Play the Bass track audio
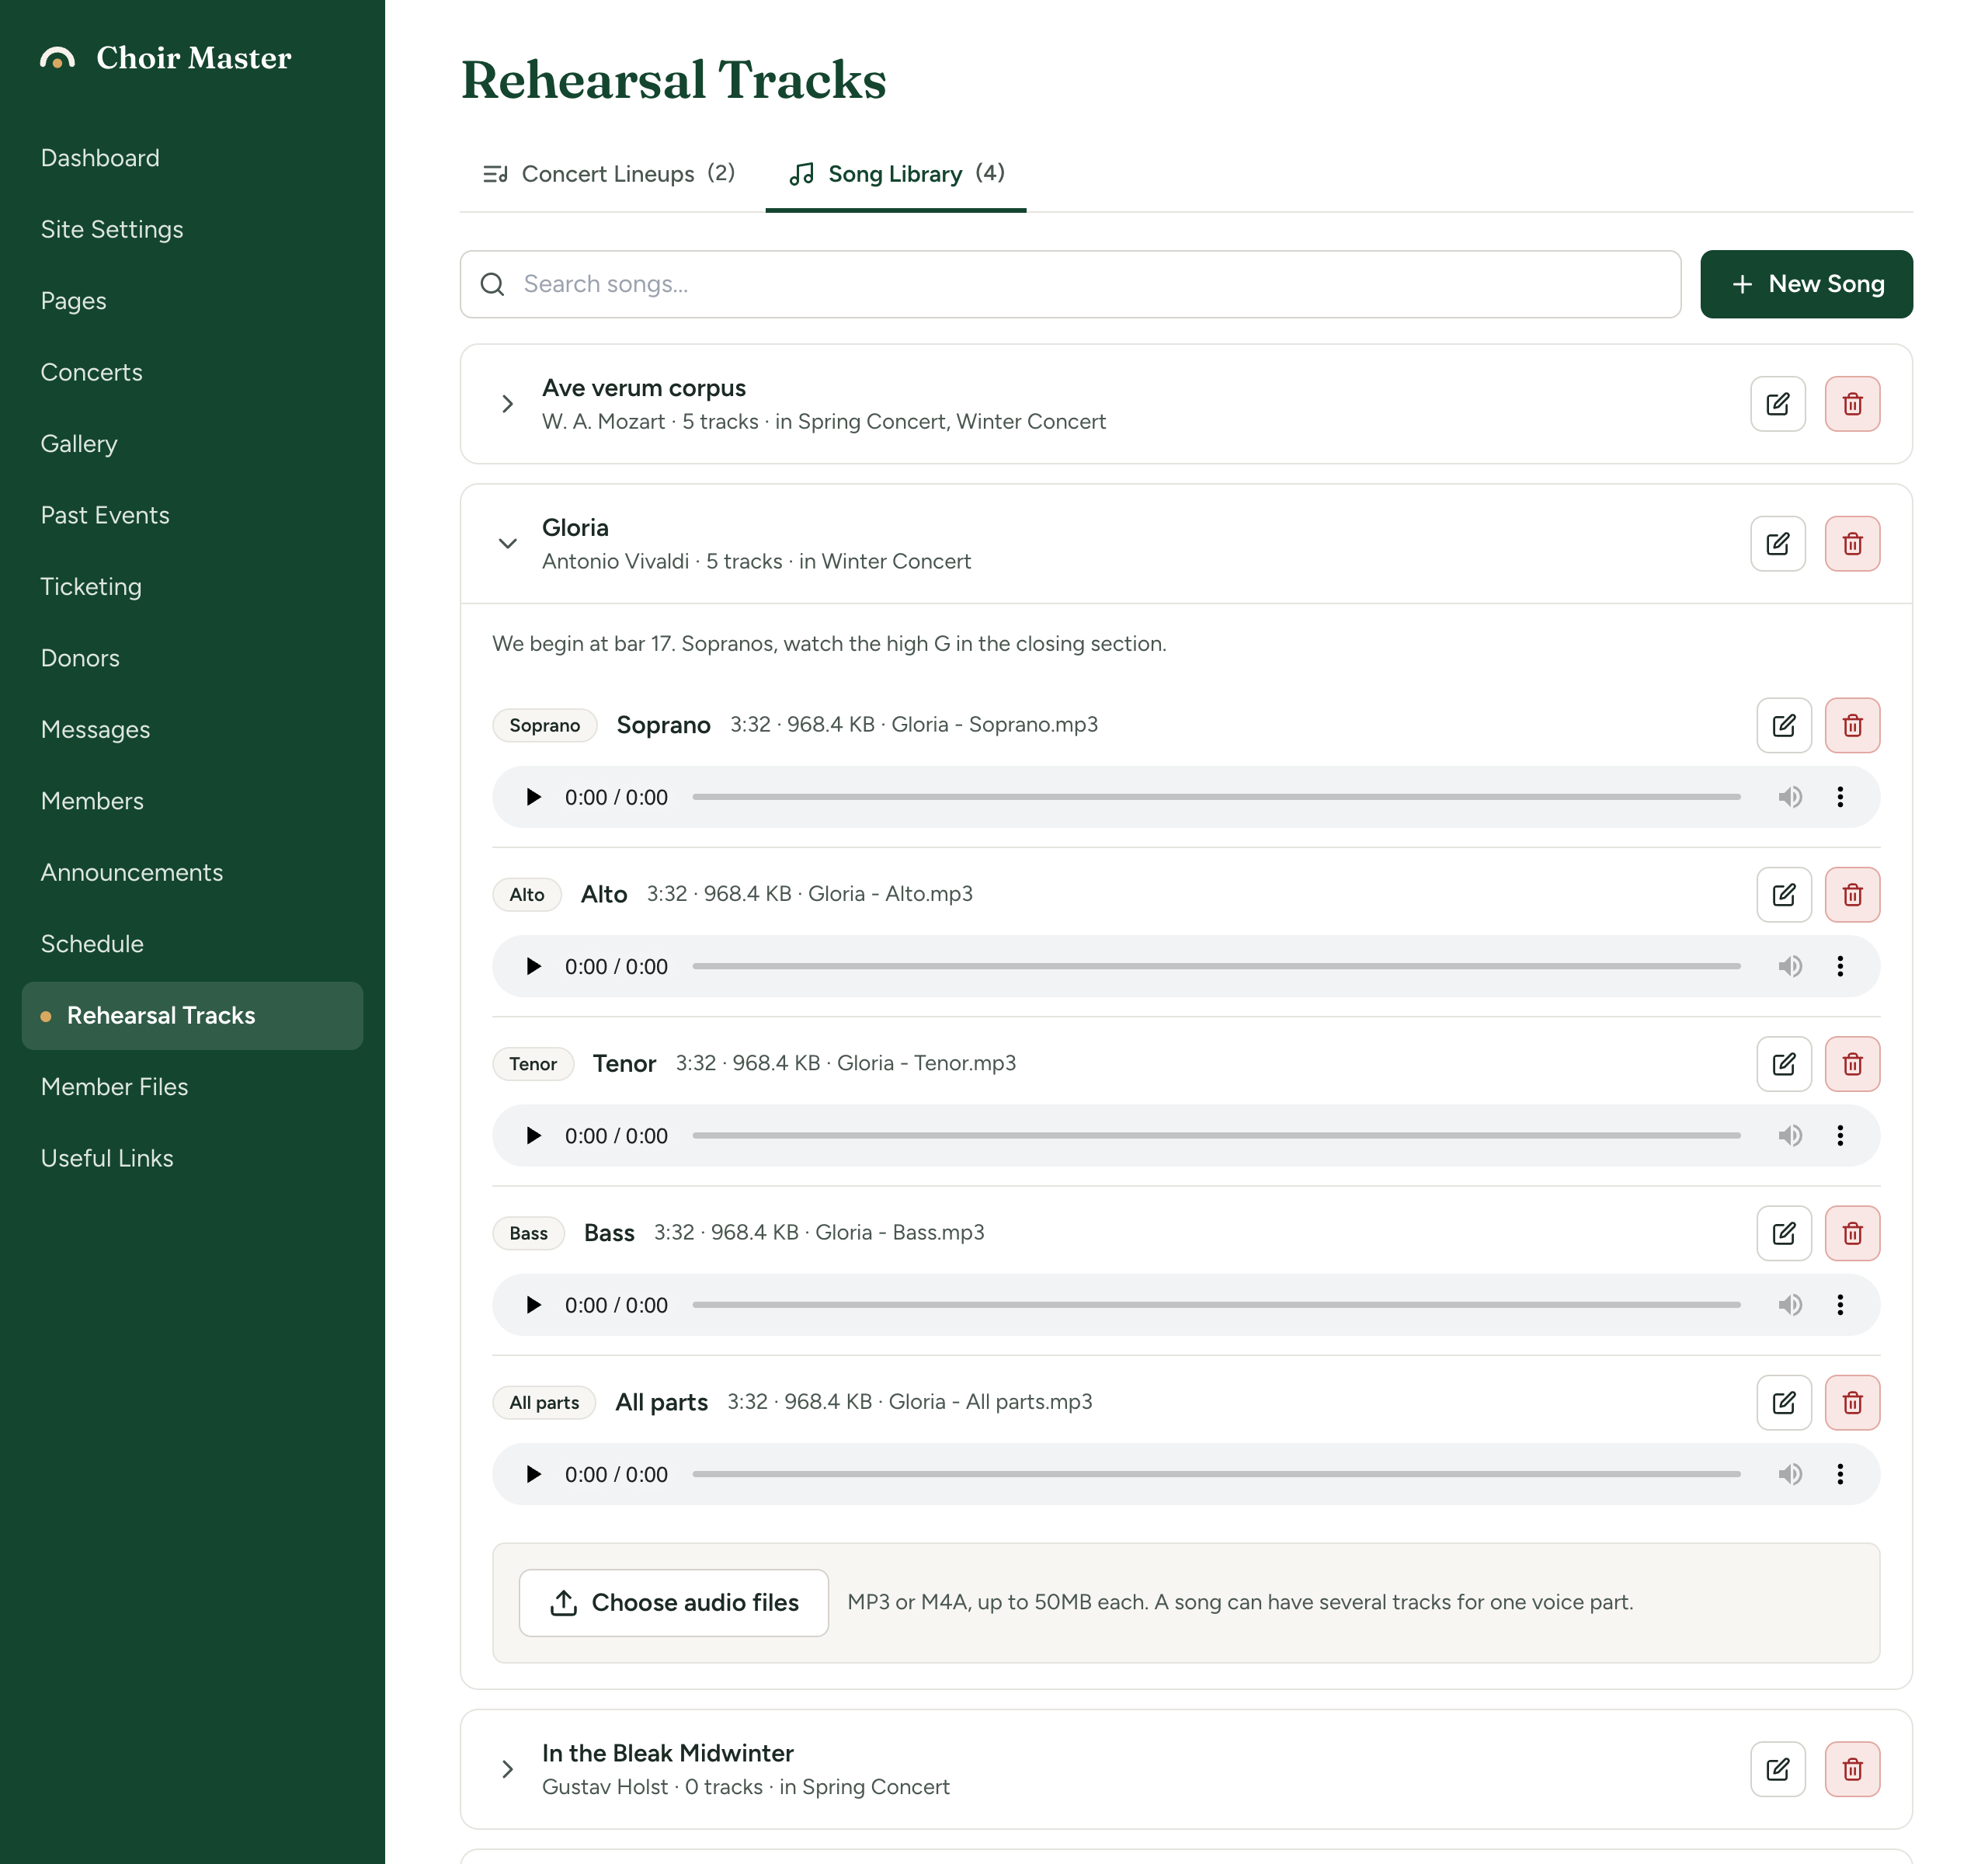The image size is (1988, 1864). (x=533, y=1305)
